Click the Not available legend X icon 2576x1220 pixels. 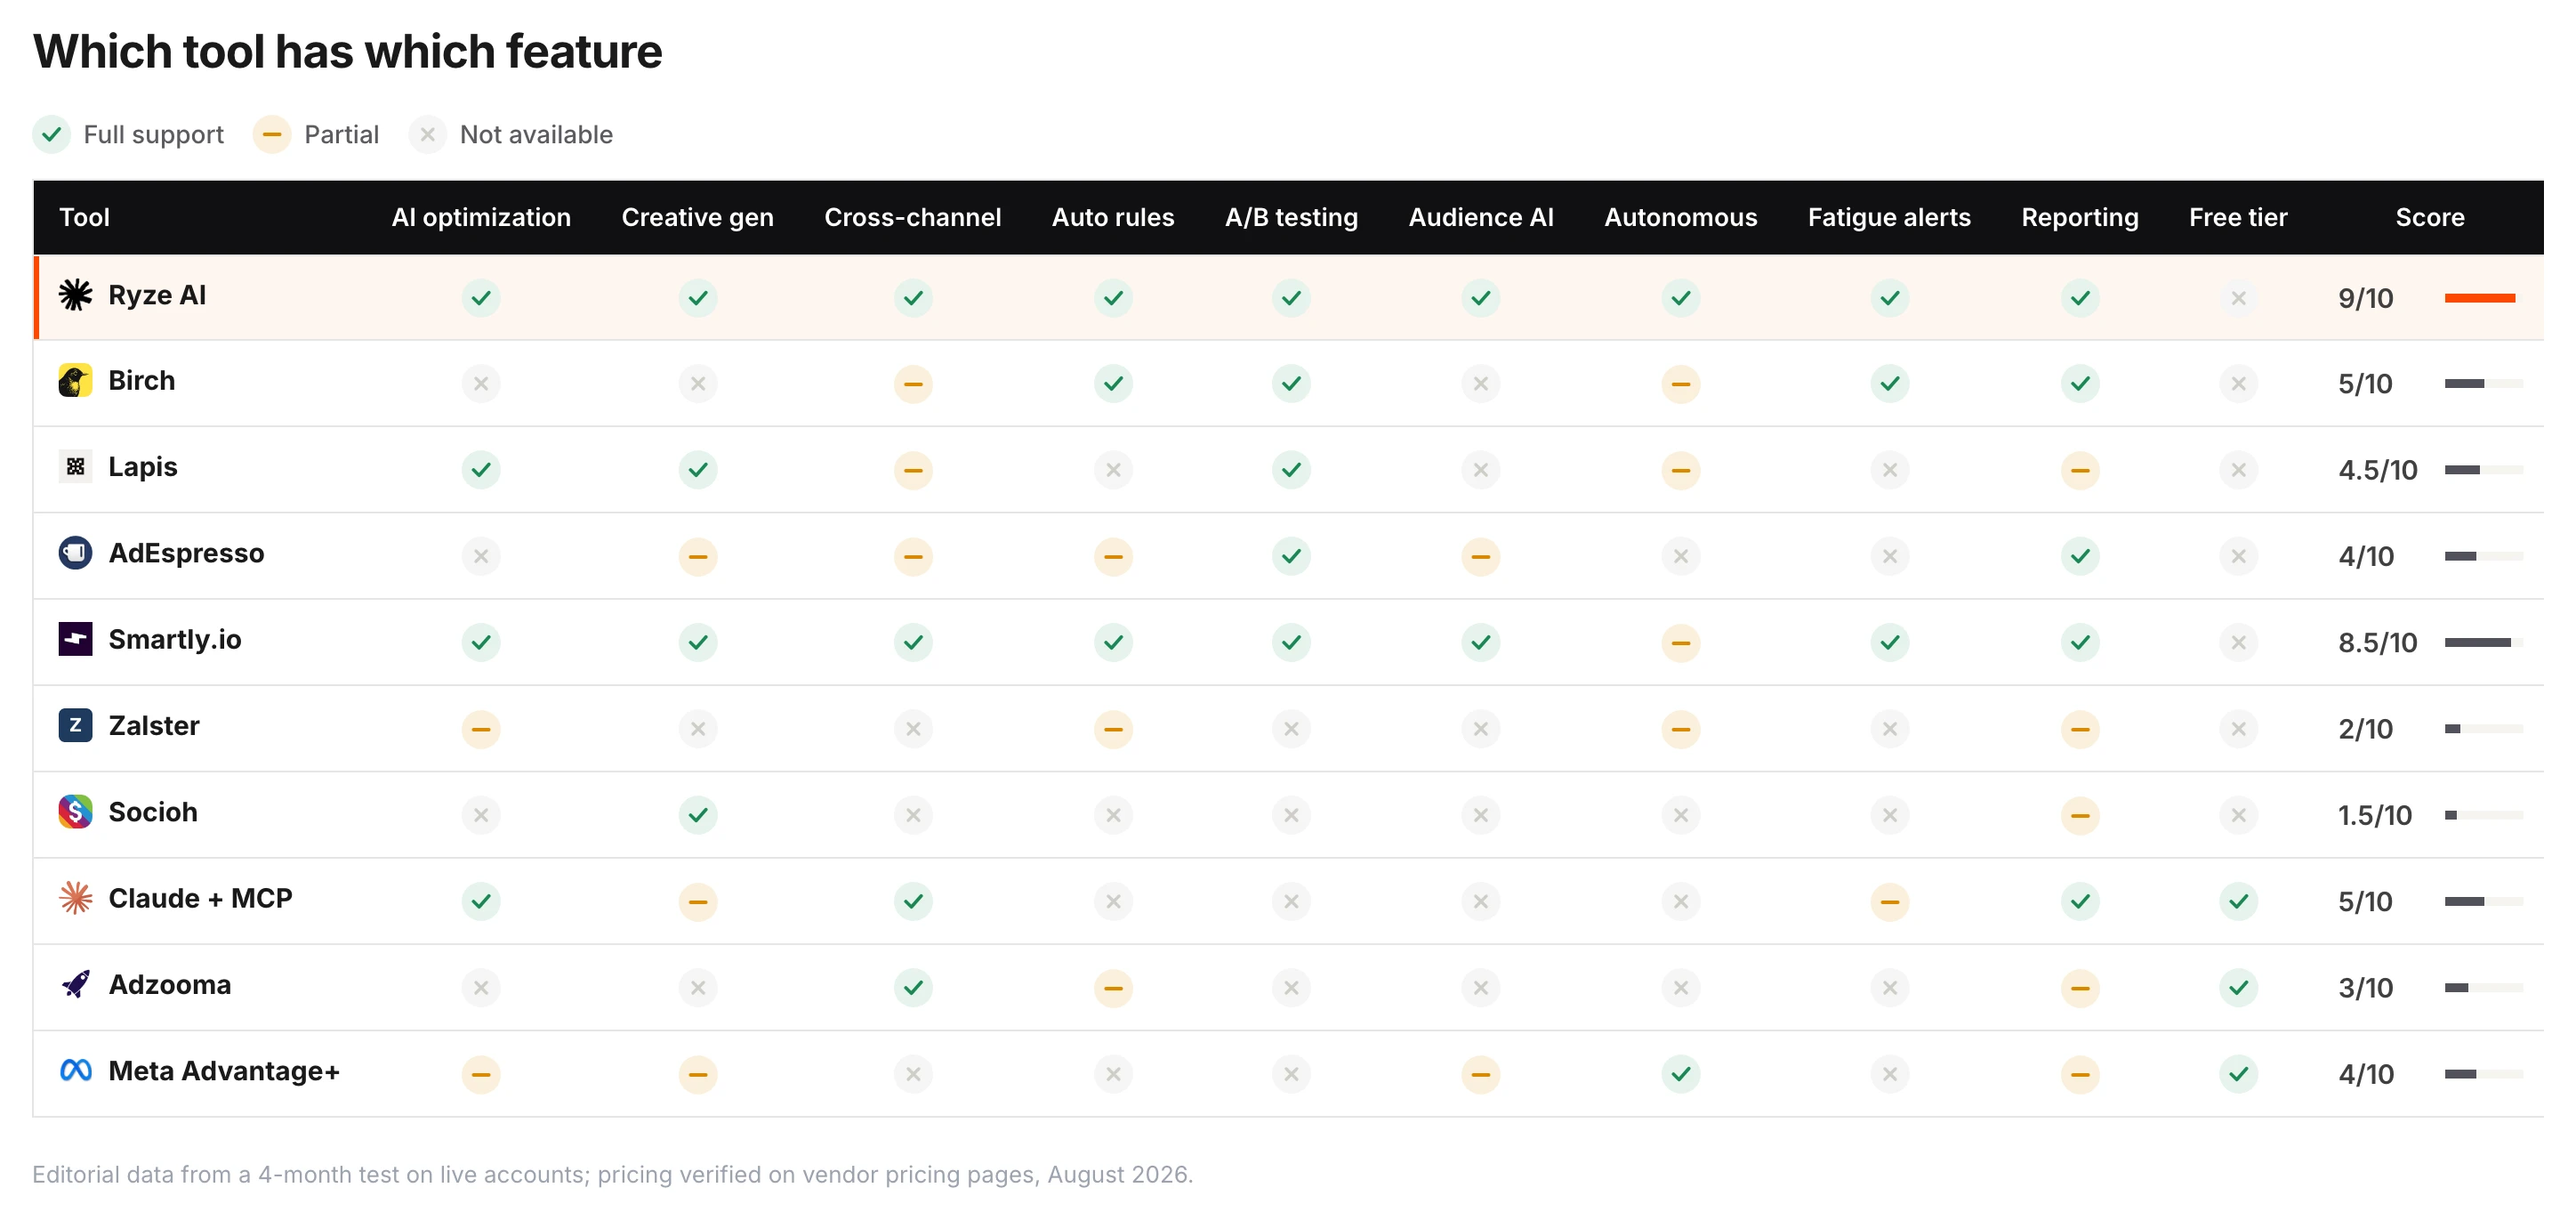[x=427, y=134]
